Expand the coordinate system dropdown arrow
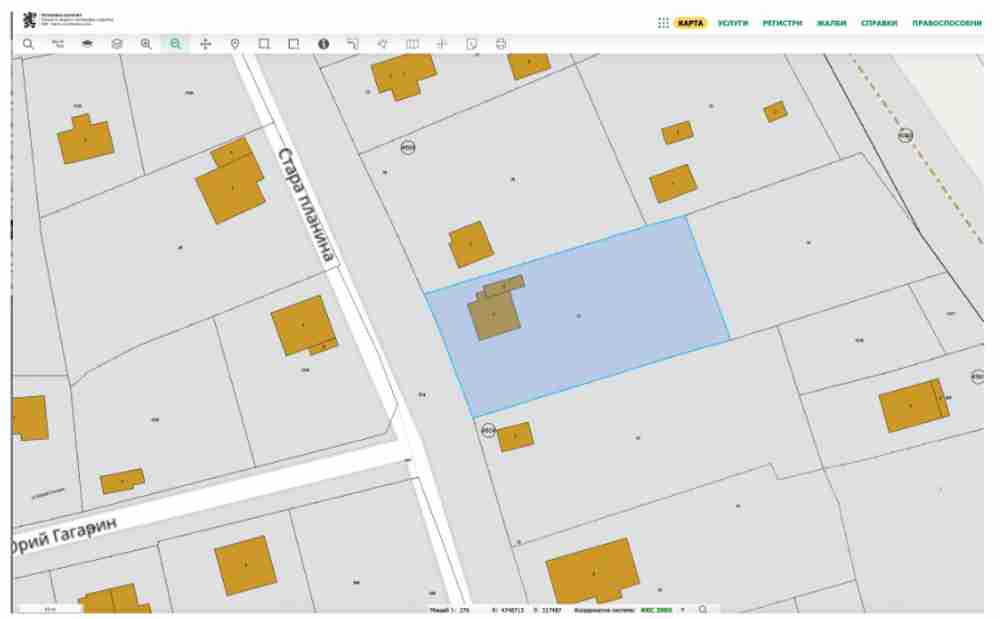This screenshot has height=619, width=1000. click(683, 609)
